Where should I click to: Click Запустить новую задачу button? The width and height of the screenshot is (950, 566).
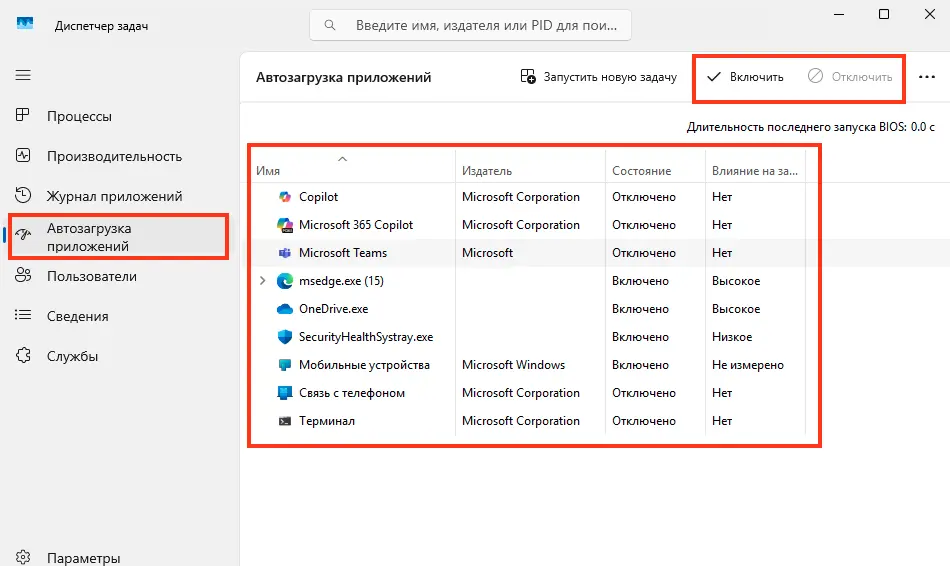pos(599,77)
